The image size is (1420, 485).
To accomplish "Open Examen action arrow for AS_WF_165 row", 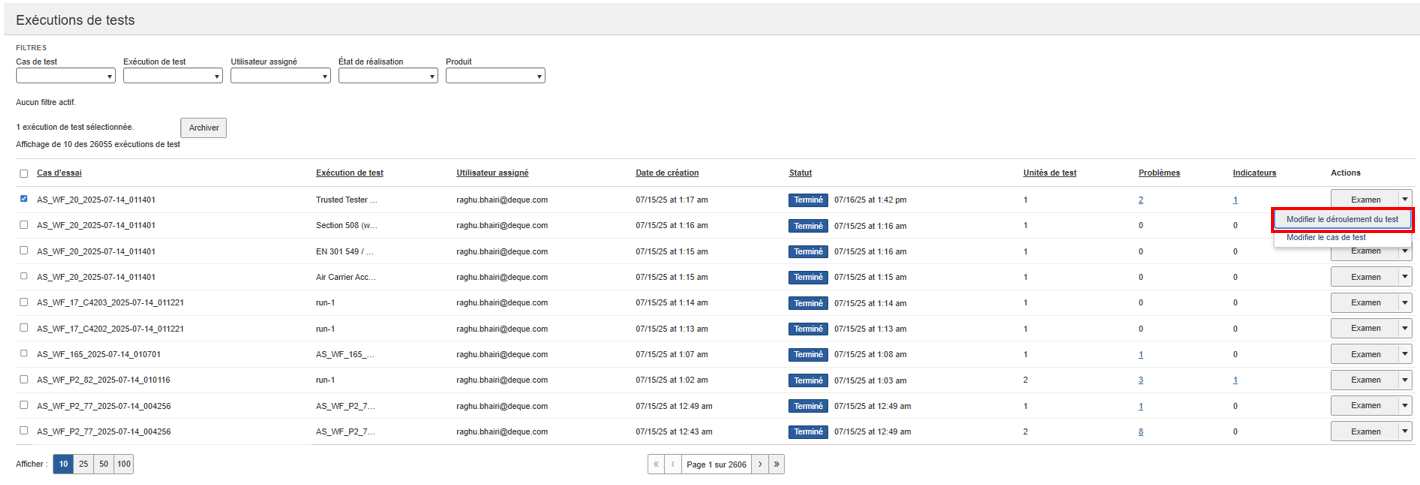I will coord(1405,354).
